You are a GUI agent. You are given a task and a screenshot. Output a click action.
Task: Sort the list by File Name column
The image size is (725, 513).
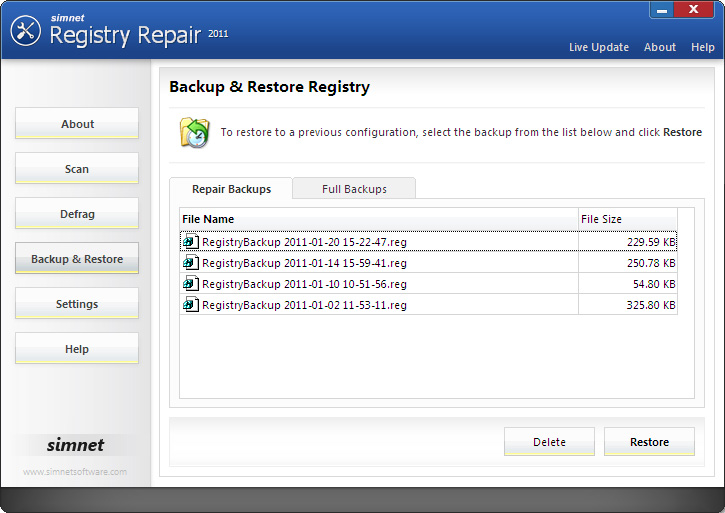pyautogui.click(x=378, y=219)
